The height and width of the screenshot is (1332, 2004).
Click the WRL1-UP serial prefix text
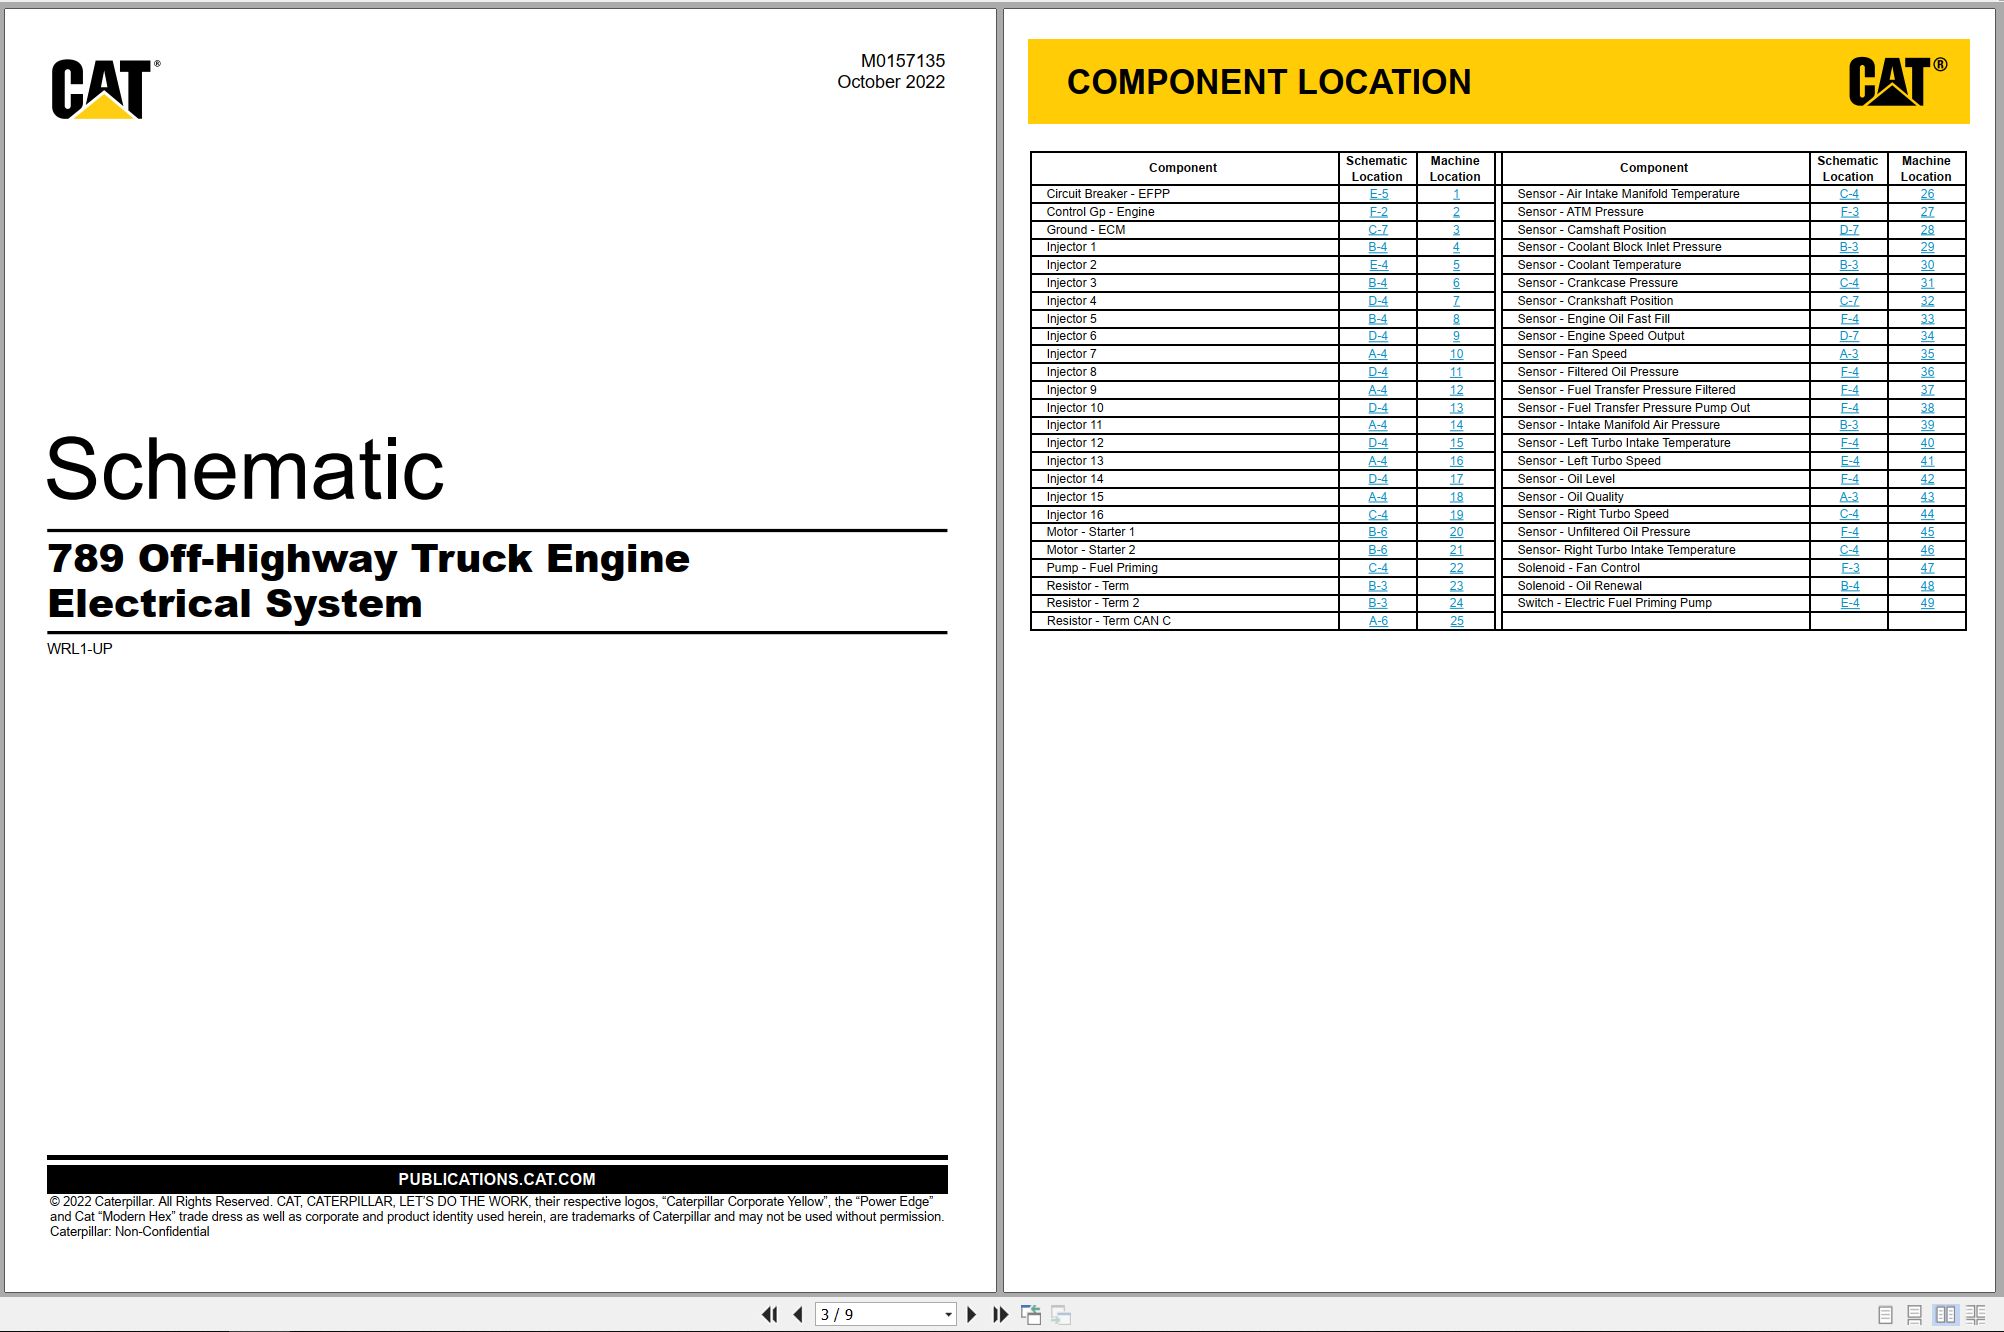coord(80,649)
